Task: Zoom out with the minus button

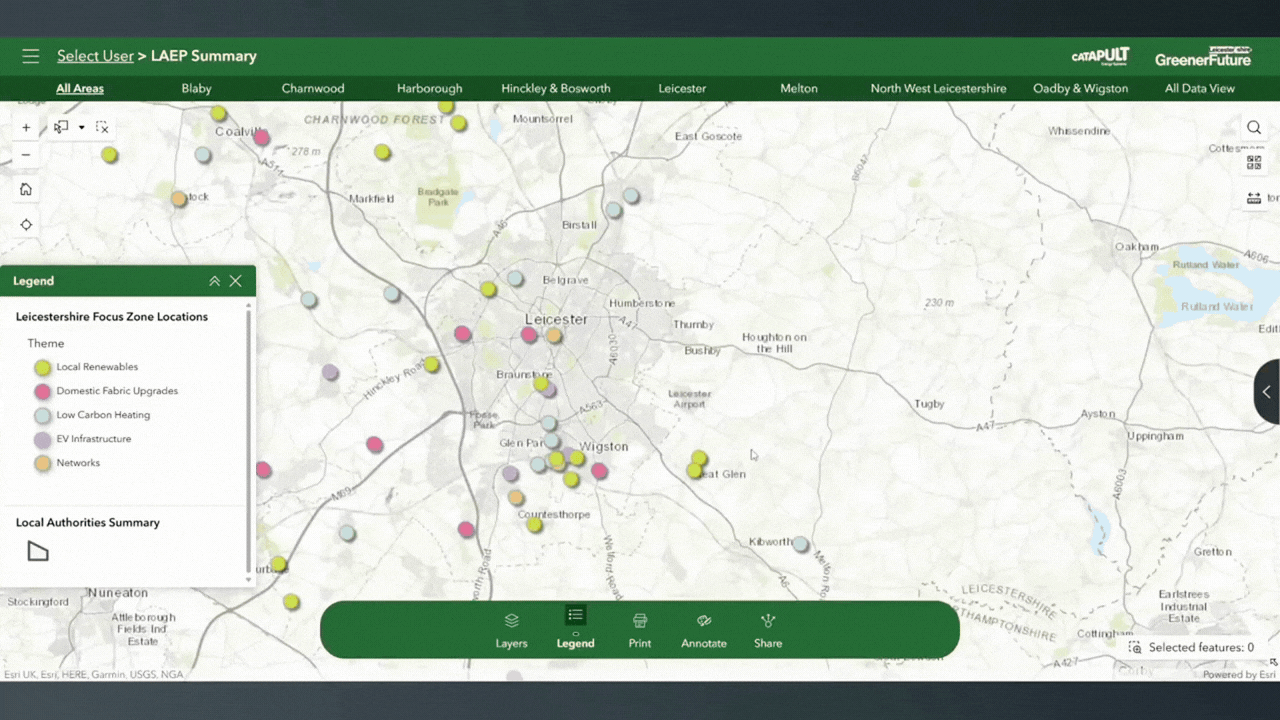Action: coord(26,154)
